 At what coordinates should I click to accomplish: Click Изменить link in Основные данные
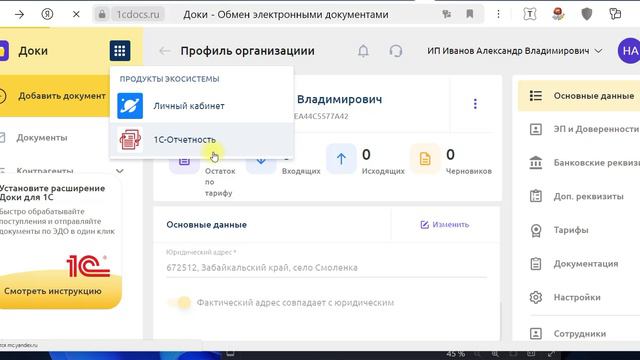coord(445,224)
